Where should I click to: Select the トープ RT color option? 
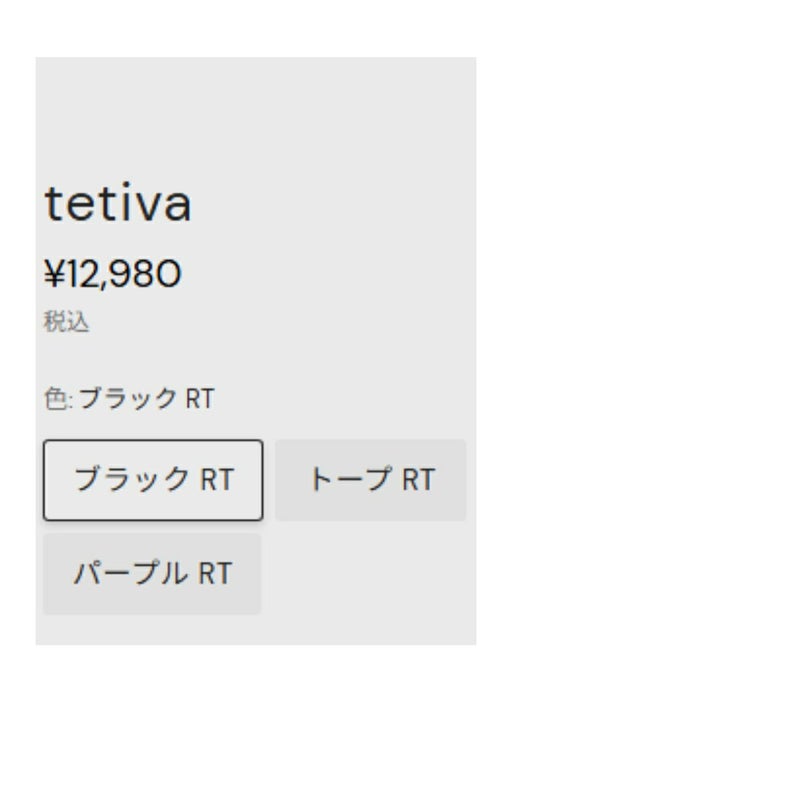point(370,480)
